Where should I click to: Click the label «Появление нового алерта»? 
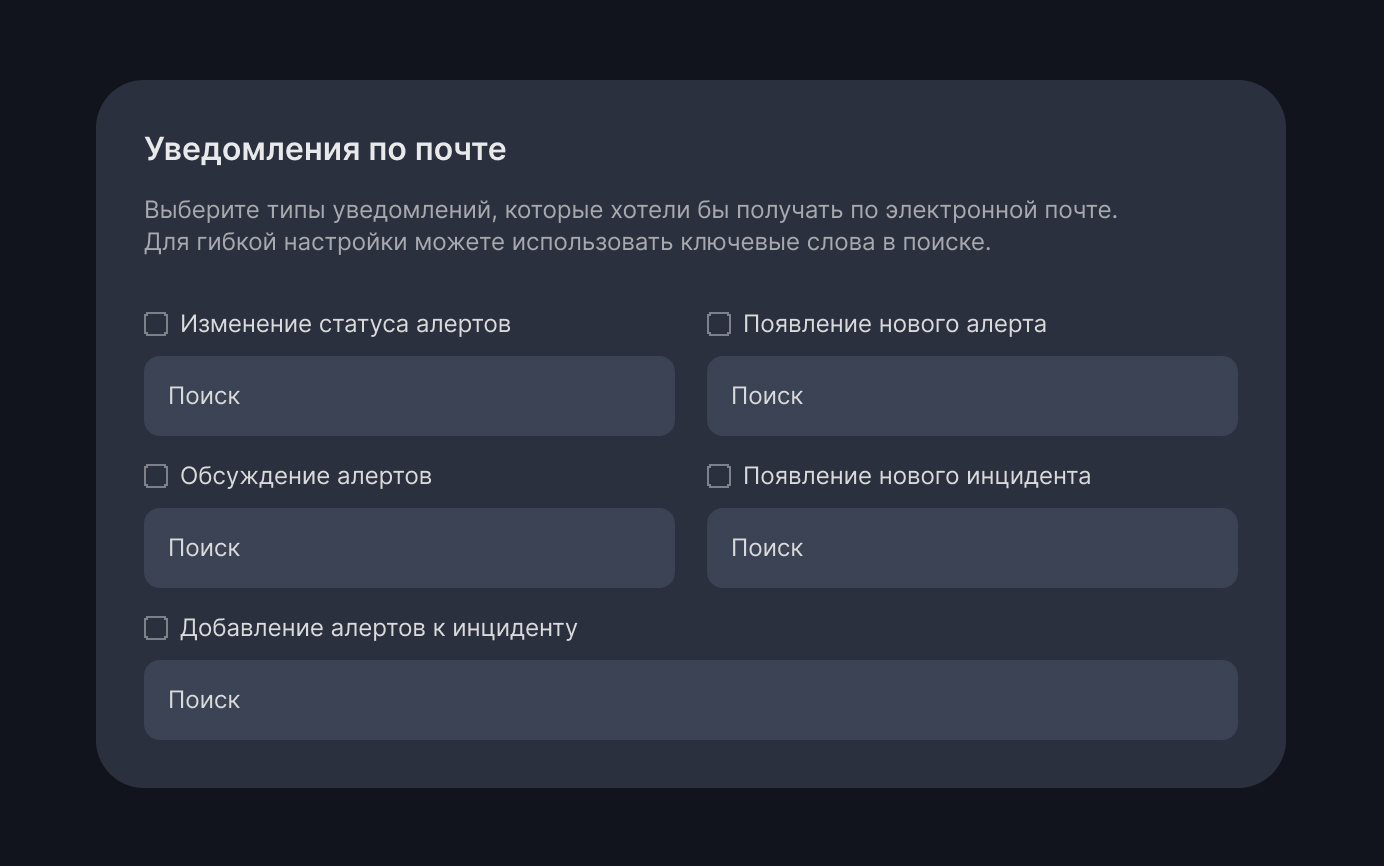[x=895, y=323]
